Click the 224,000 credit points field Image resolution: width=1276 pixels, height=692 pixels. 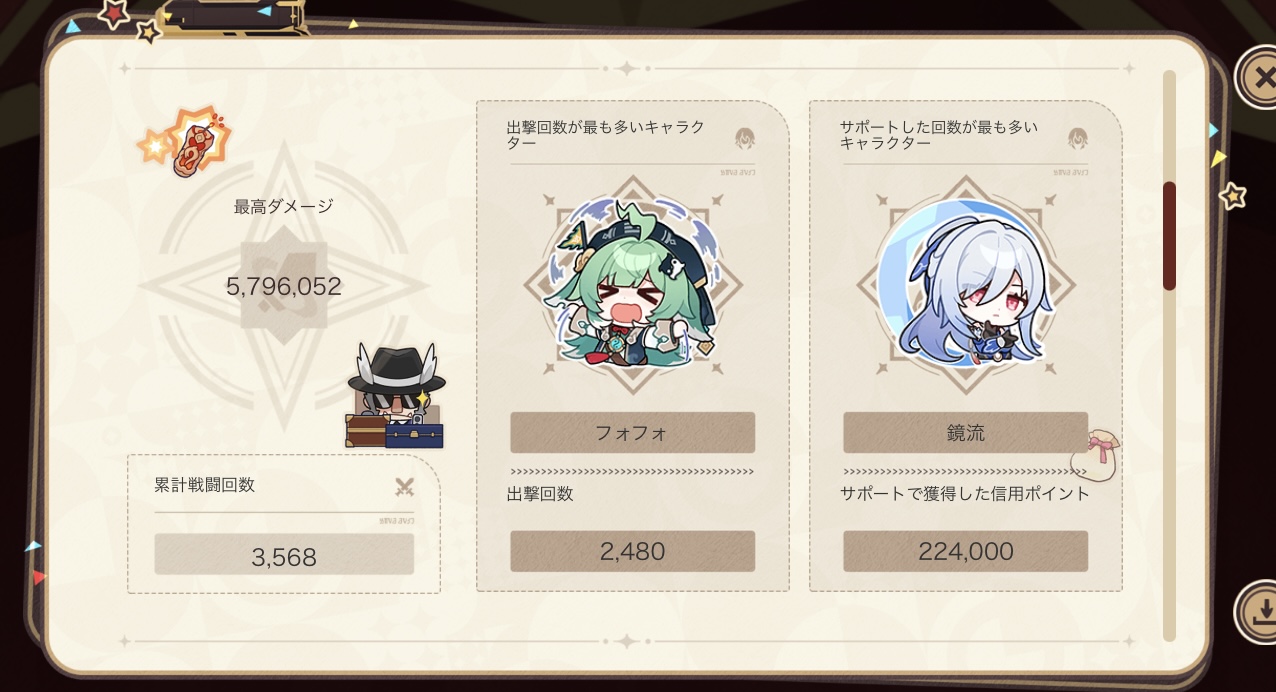pos(965,551)
